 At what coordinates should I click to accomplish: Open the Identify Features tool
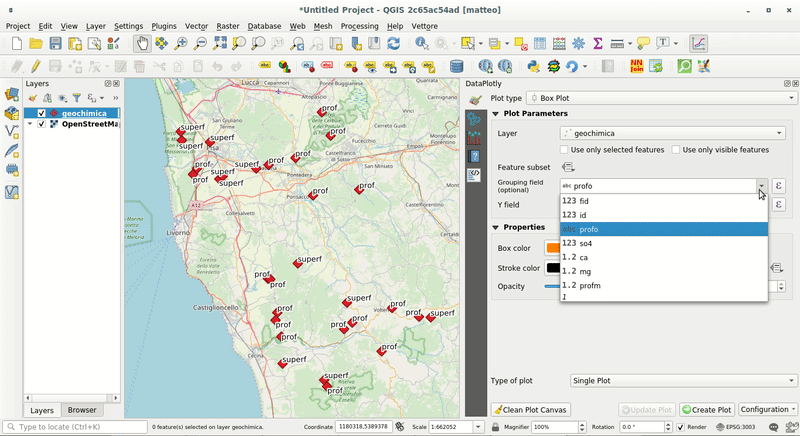point(421,43)
